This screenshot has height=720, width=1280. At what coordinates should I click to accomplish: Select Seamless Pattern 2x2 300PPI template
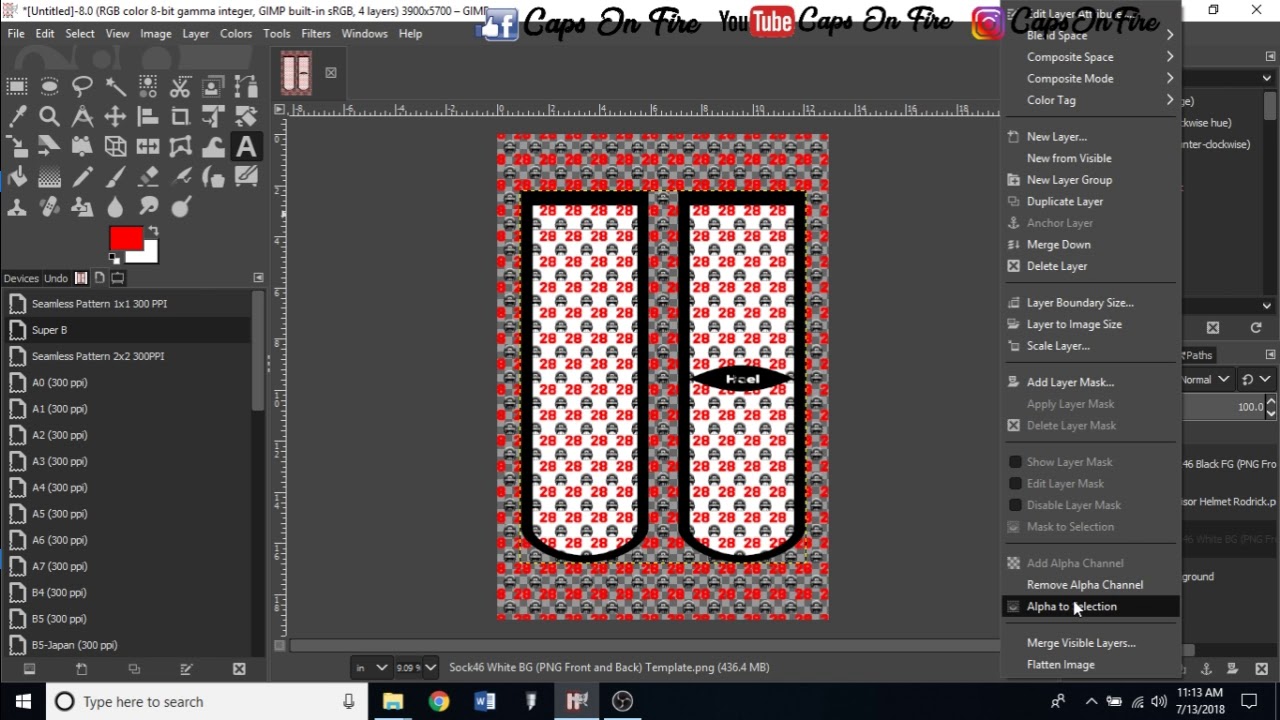tap(126, 356)
